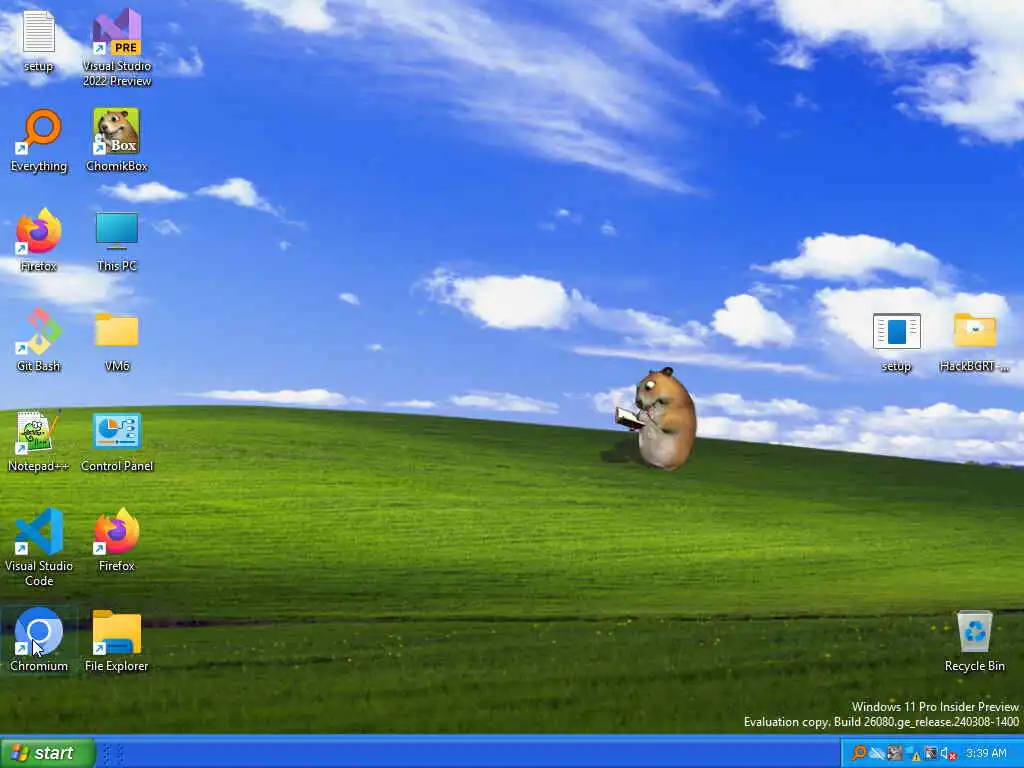1024x768 pixels.
Task: Open the setup text file at top-left
Action: 38,41
